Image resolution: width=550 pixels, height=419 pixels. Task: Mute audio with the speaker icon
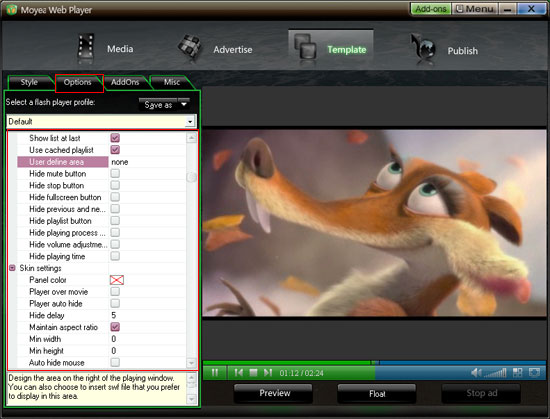476,373
